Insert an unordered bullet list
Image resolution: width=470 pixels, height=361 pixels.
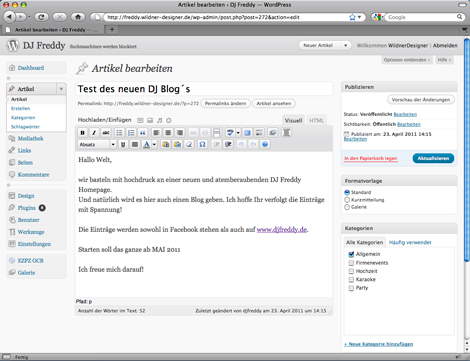click(119, 133)
